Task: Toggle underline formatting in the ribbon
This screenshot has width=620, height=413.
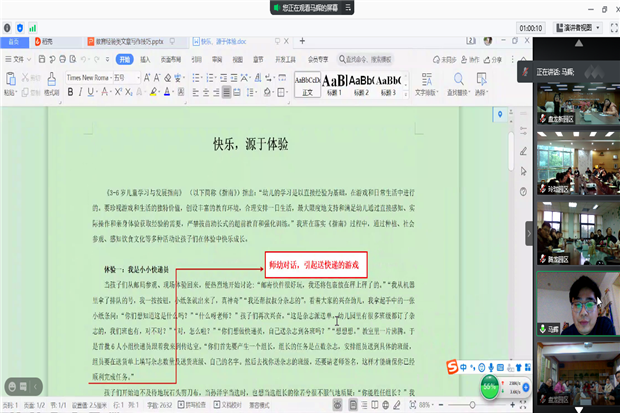Action: [92, 92]
